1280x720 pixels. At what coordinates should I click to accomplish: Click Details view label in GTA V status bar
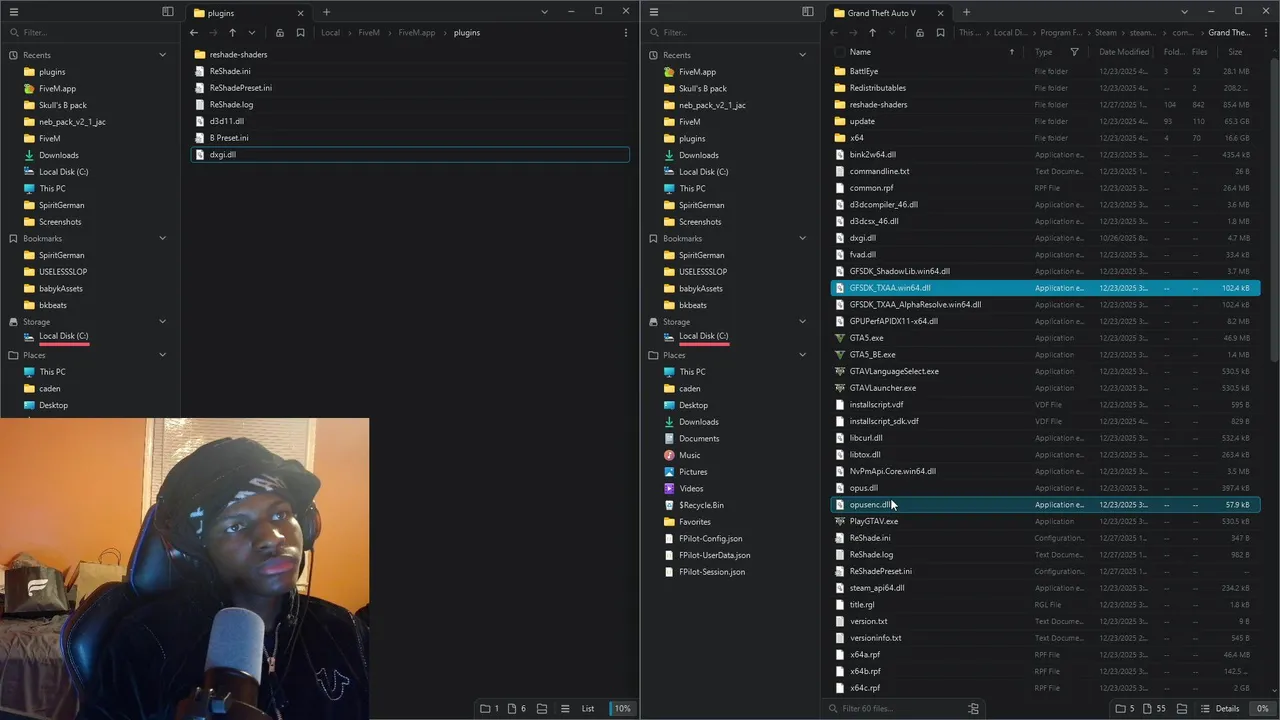pos(1227,709)
